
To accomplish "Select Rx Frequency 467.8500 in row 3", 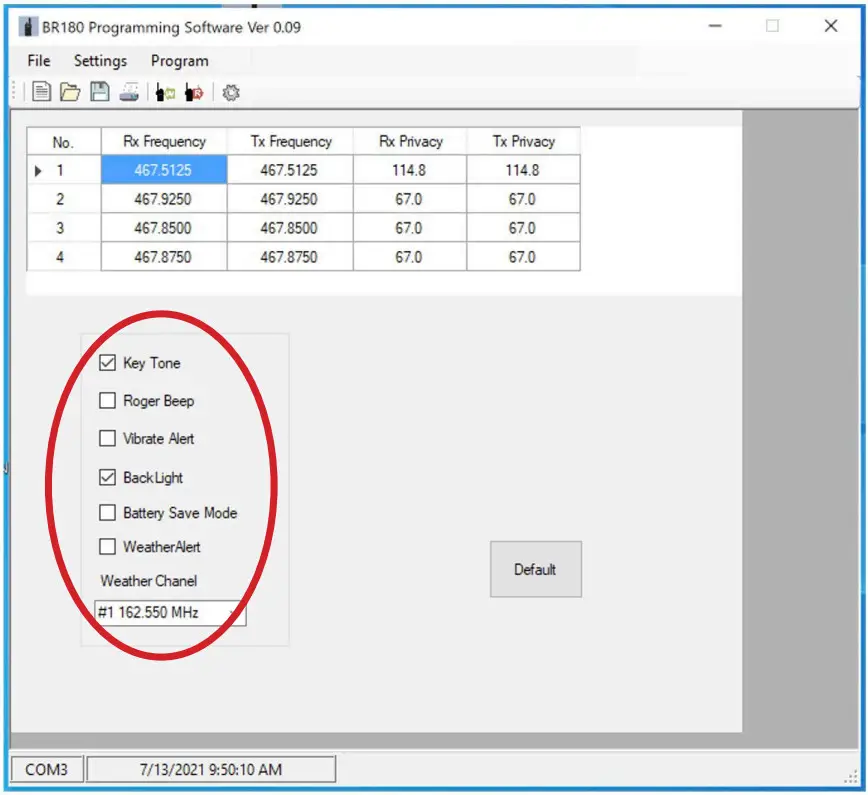I will pyautogui.click(x=164, y=228).
